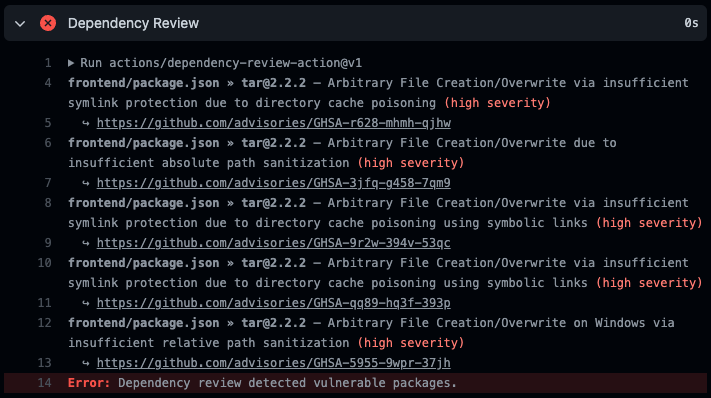Click the 0s duration label

pyautogui.click(x=691, y=23)
